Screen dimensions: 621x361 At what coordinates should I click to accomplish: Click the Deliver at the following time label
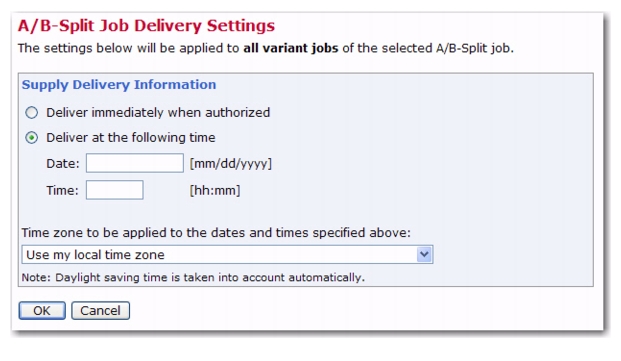[x=131, y=138]
